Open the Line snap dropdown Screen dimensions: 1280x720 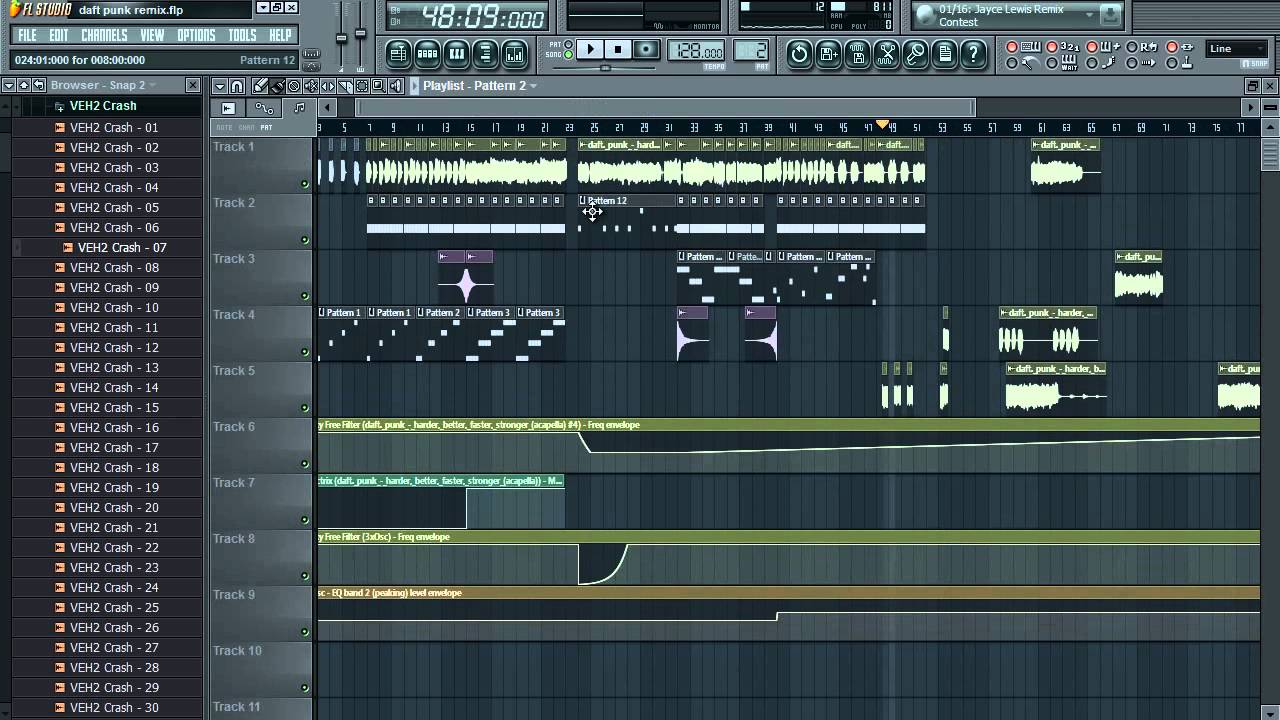(x=1236, y=48)
